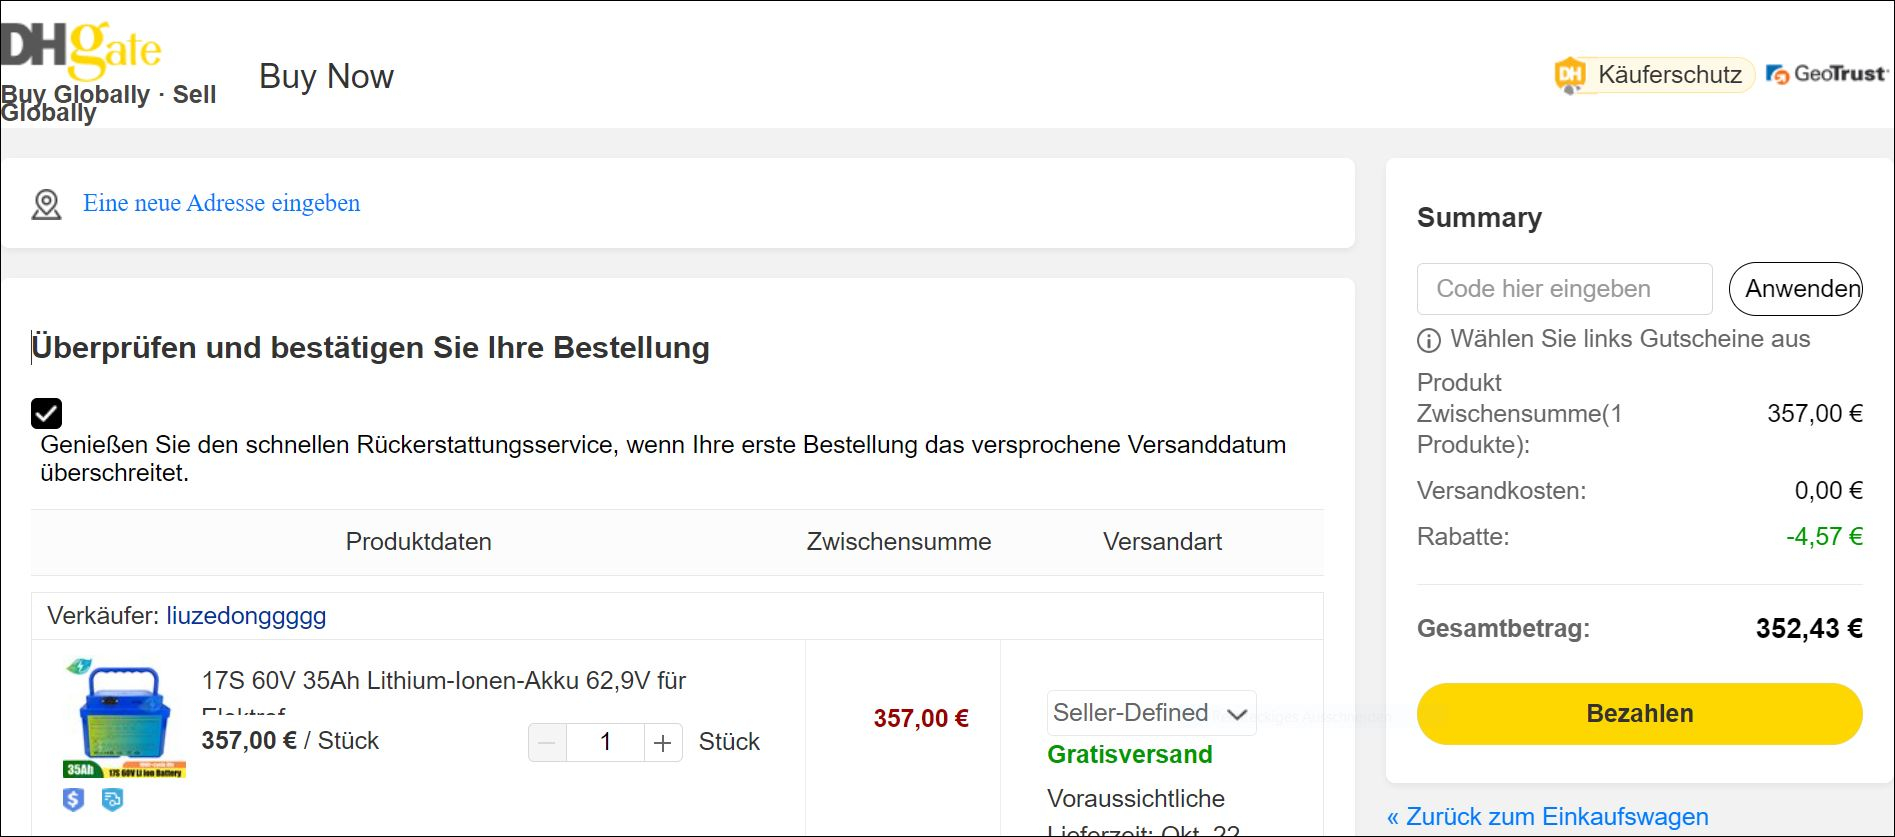The height and width of the screenshot is (837, 1895).
Task: Open the 17S 60V Lithium-Ionen-Akku product title
Action: [x=443, y=681]
